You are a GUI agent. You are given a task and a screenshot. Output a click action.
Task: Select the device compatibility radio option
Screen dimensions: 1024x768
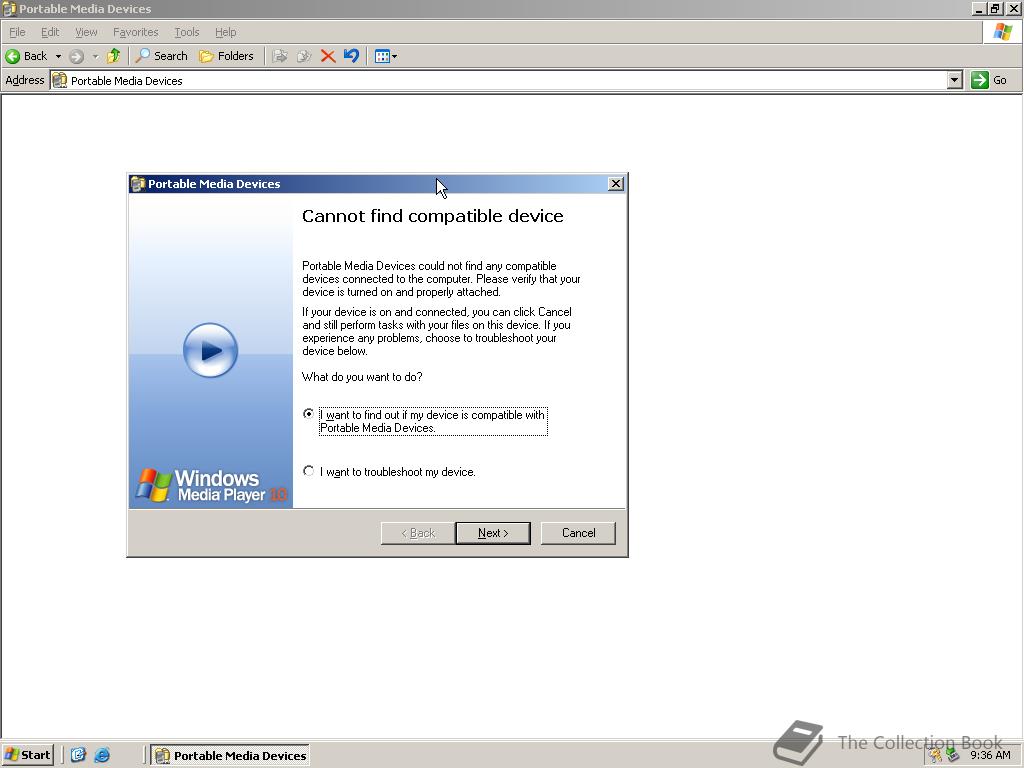(308, 413)
